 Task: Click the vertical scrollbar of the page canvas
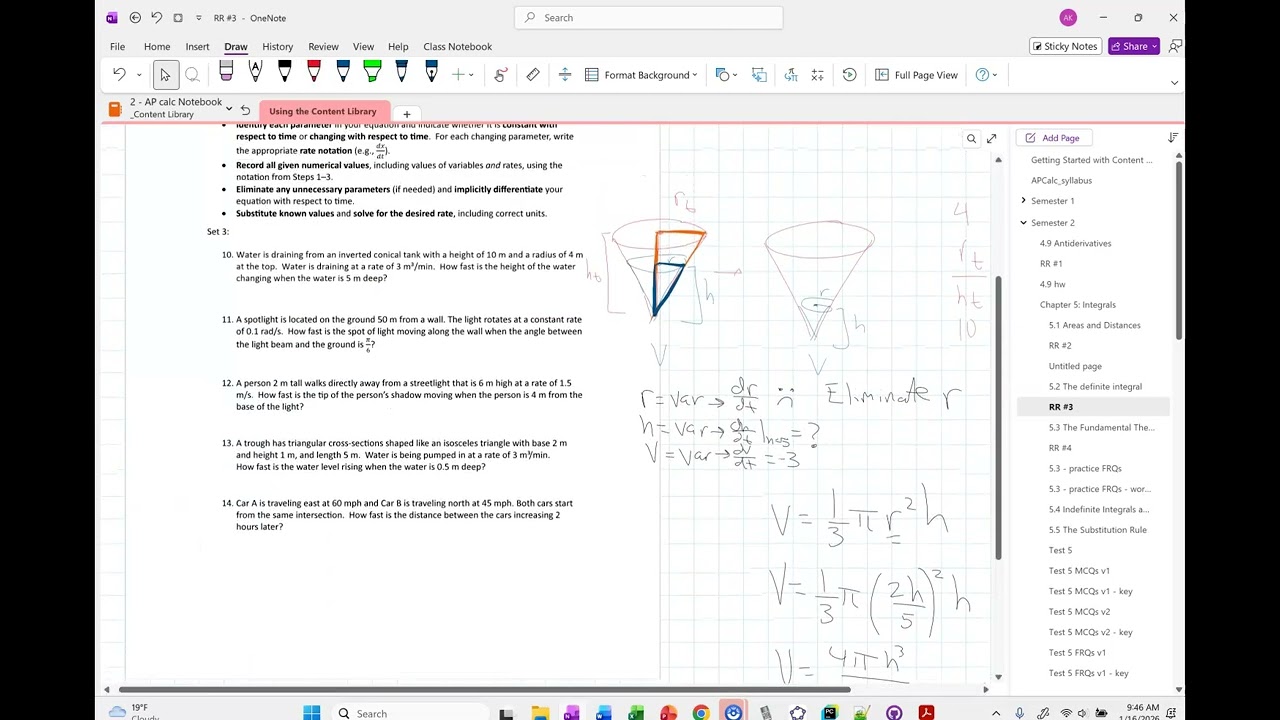click(997, 416)
